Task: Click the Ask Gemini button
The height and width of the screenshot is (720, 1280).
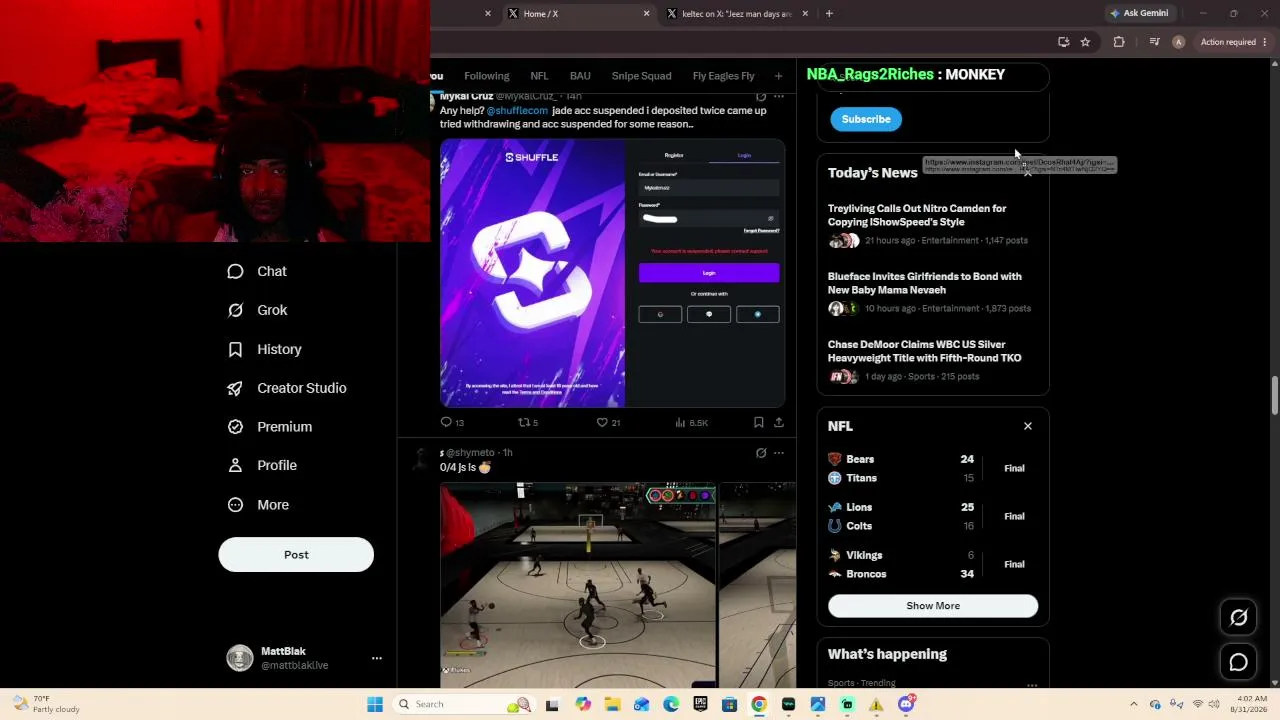Action: [1139, 14]
